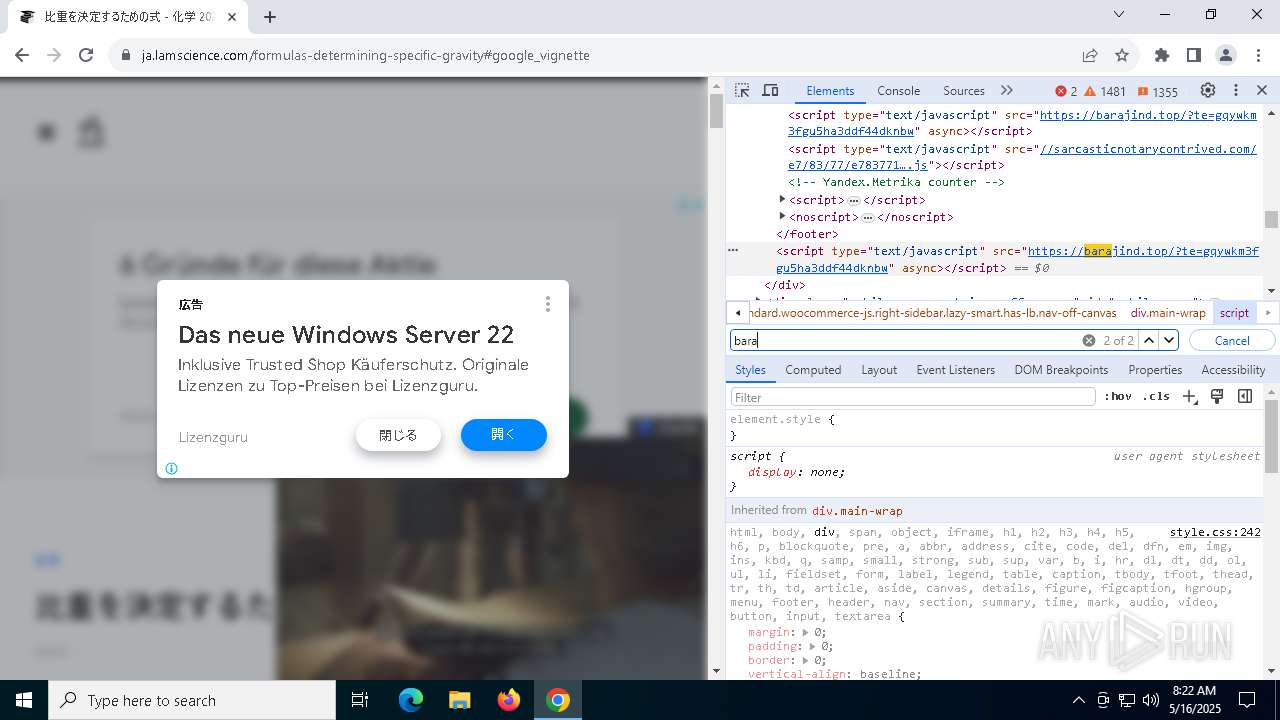Show more DevTools tabs chevron

point(1006,90)
